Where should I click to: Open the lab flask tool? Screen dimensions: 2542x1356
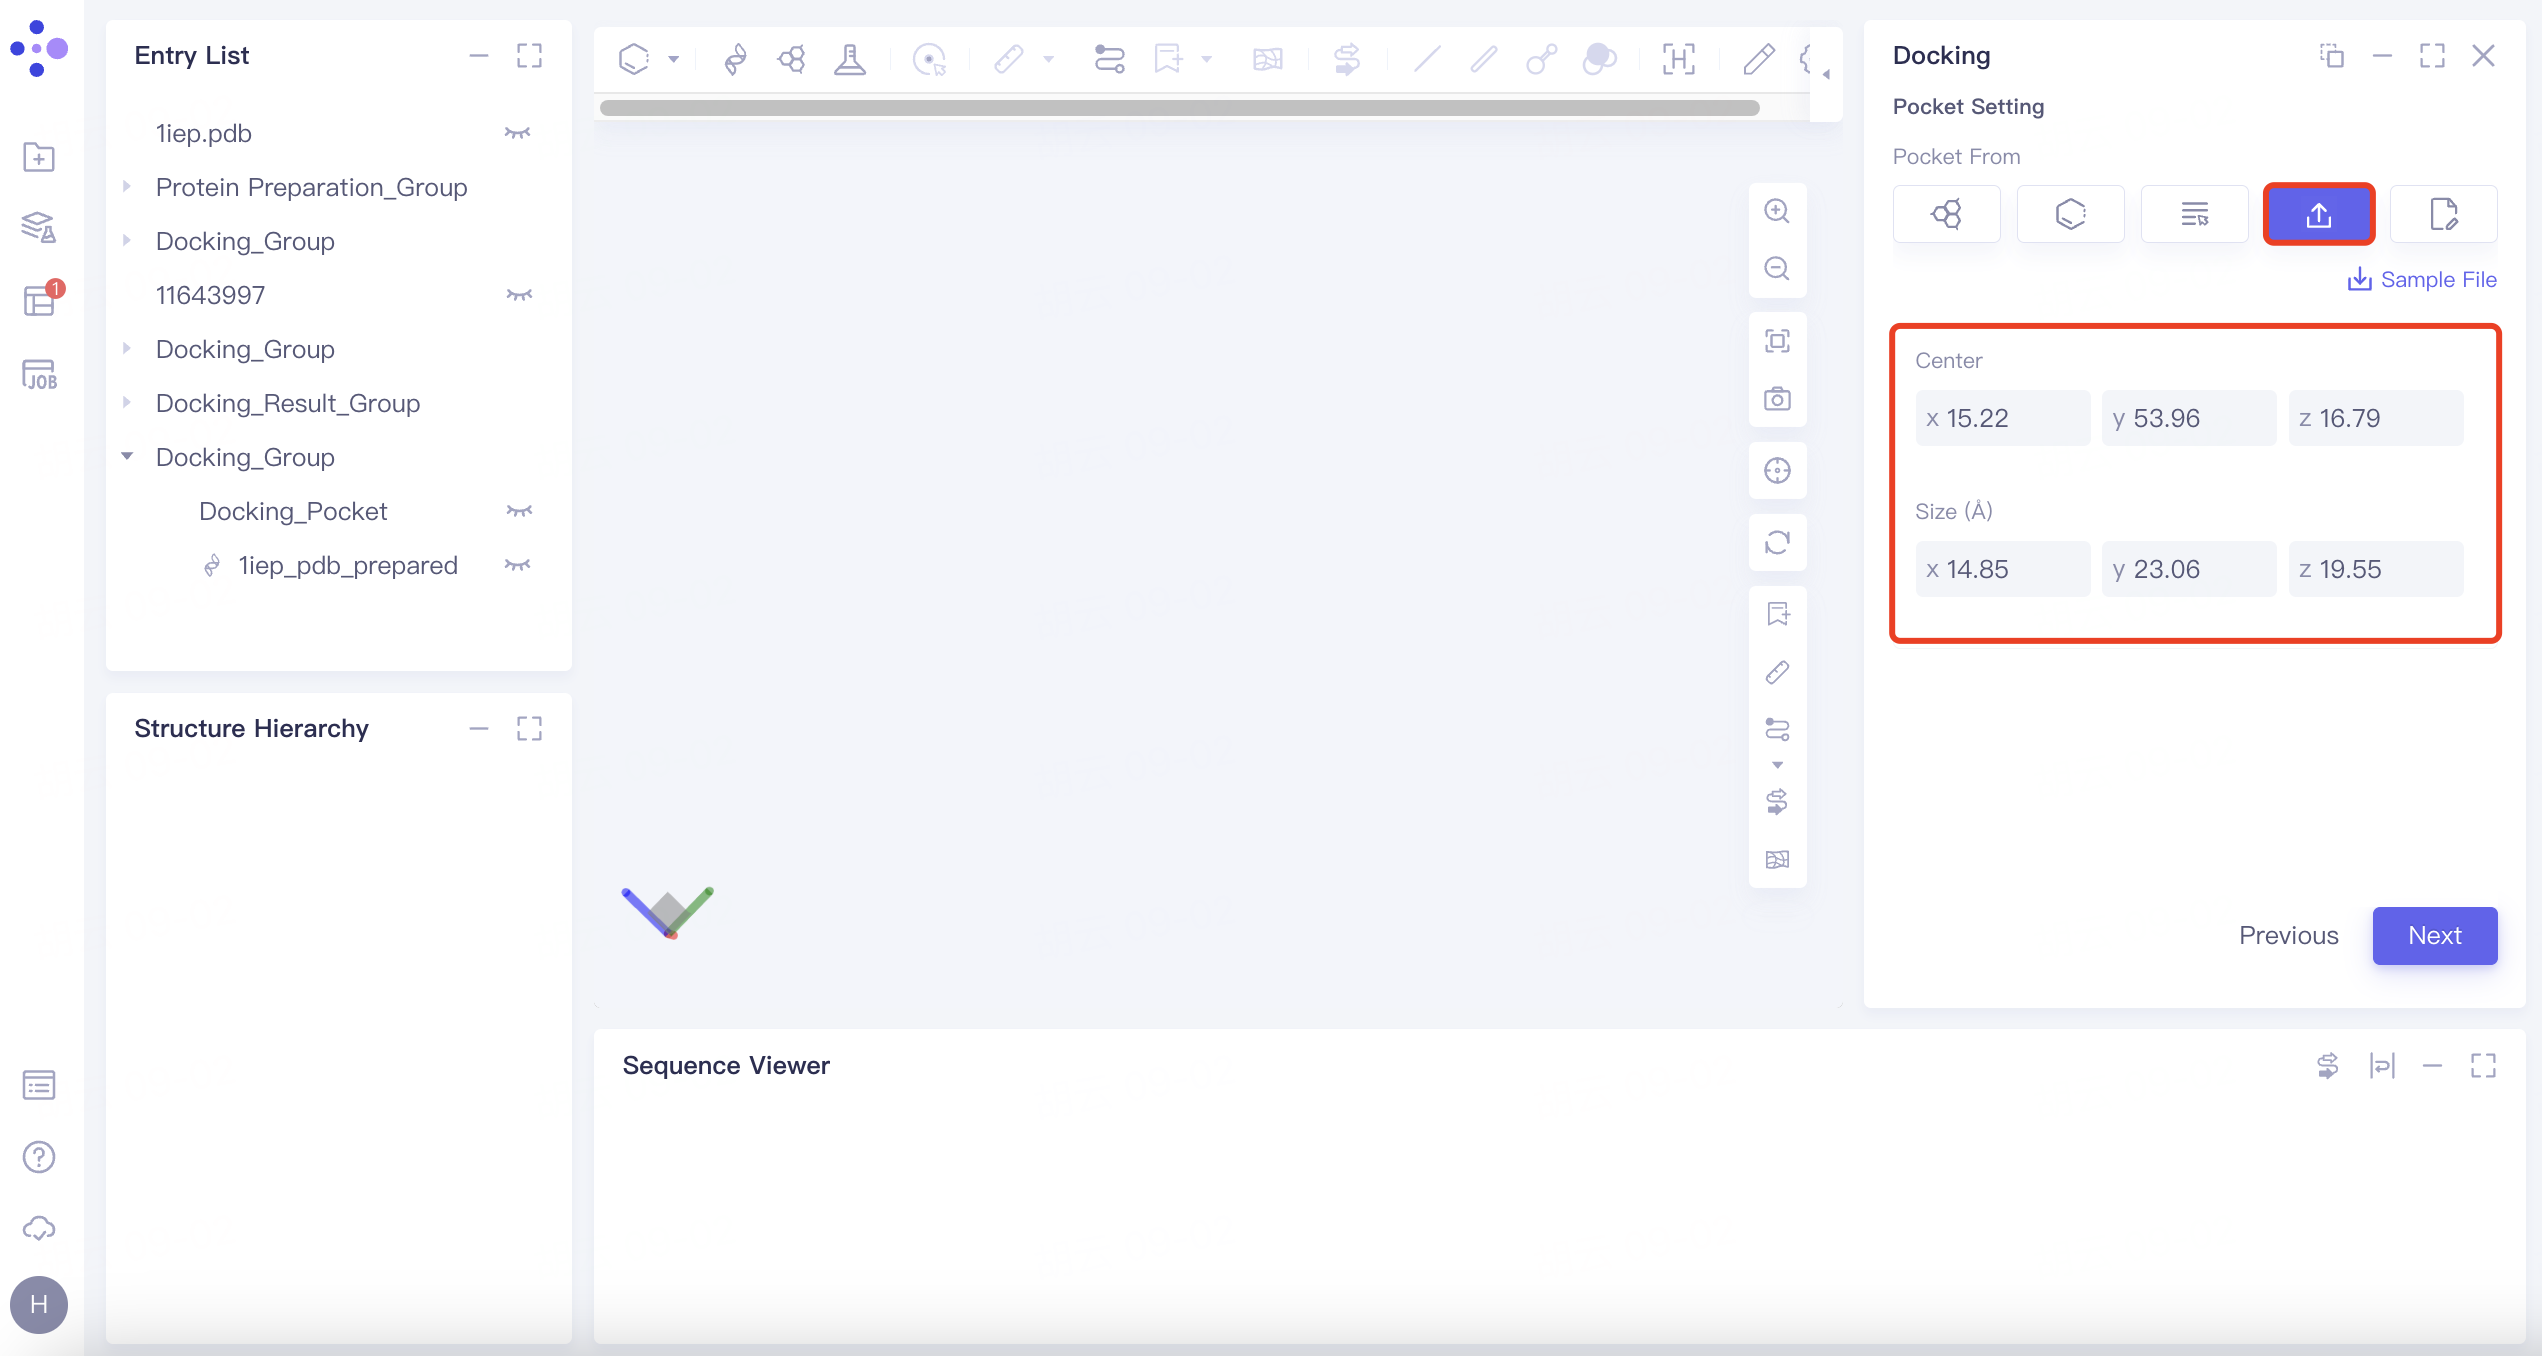click(849, 59)
